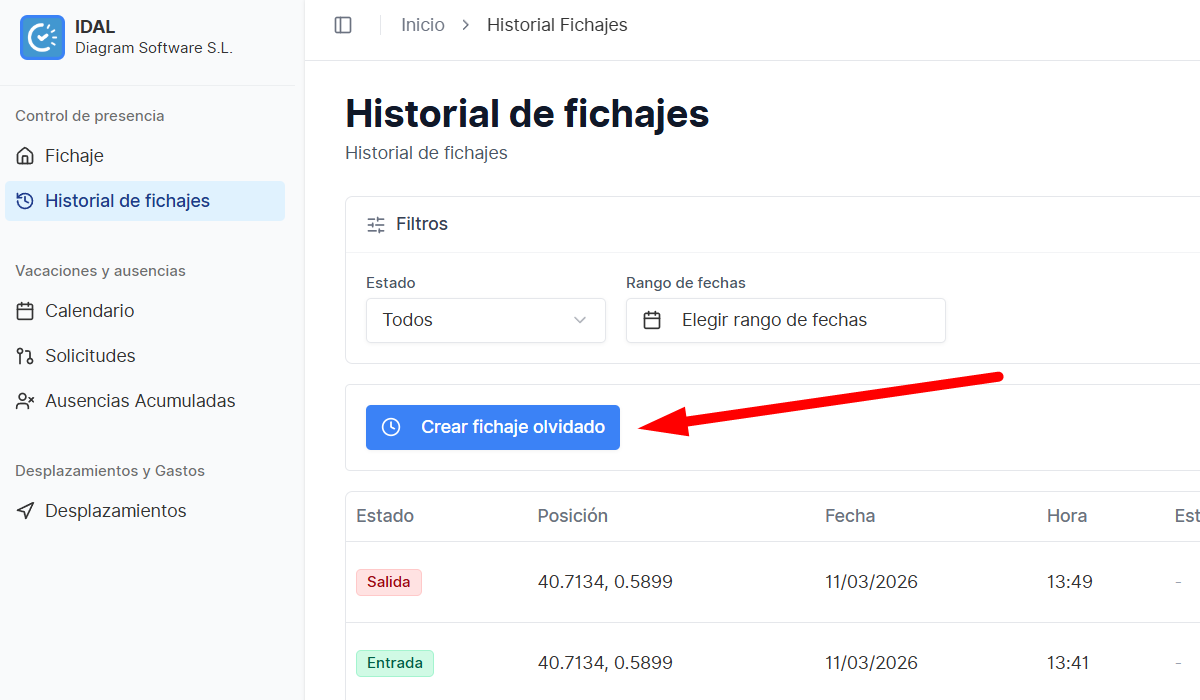
Task: Click the red Salida status badge
Action: coord(389,582)
